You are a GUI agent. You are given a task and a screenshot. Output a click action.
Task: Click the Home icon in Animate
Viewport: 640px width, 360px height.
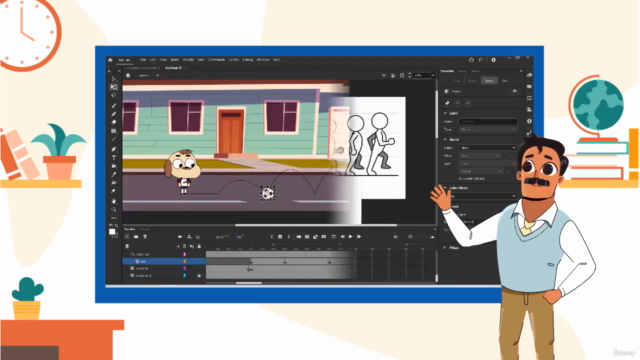[x=110, y=60]
